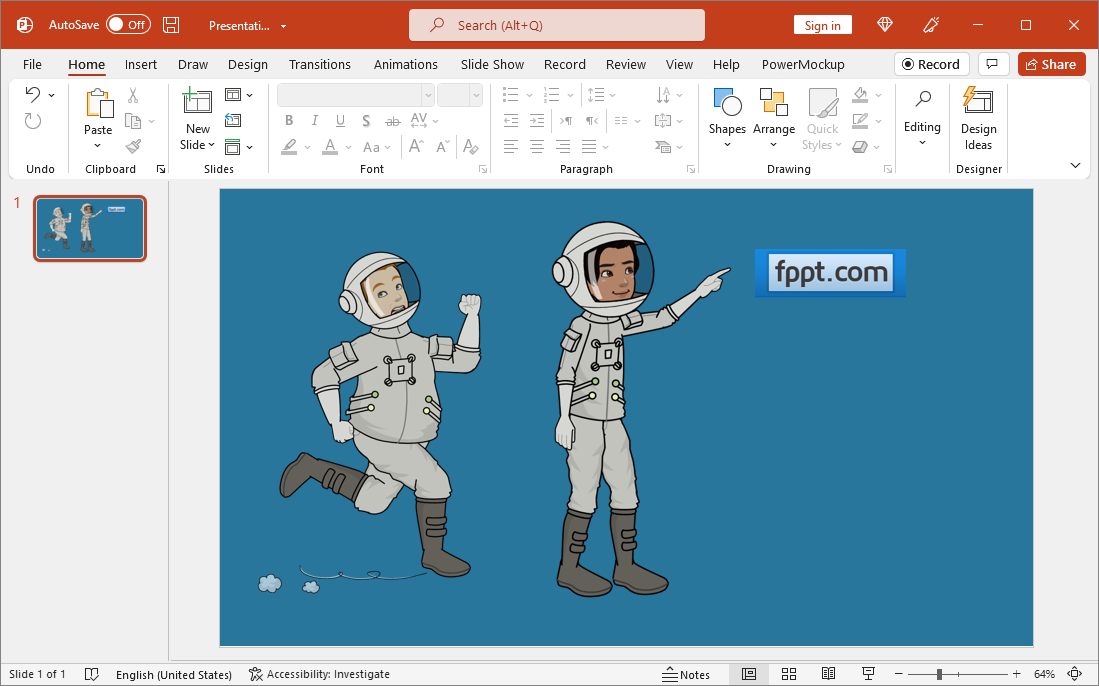Click the Record button at top right

click(931, 64)
